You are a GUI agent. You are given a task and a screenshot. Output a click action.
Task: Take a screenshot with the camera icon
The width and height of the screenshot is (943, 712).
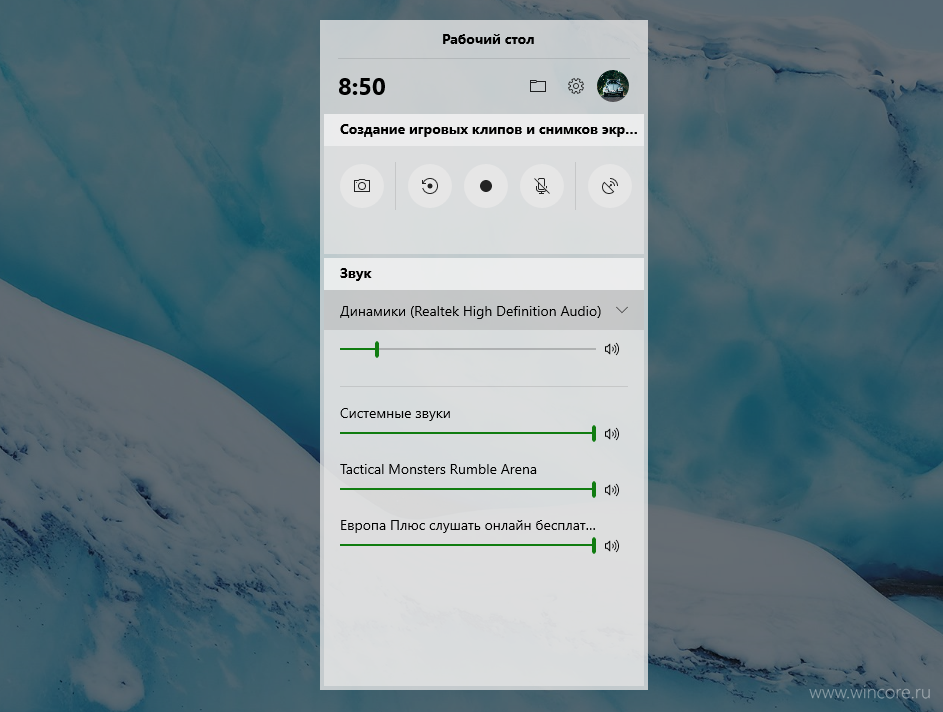(361, 186)
